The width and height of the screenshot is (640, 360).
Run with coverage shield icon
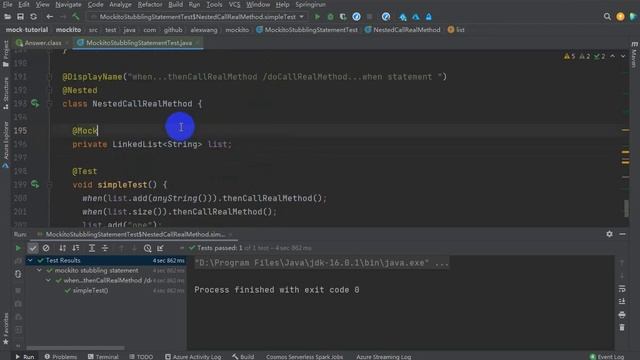tap(343, 17)
